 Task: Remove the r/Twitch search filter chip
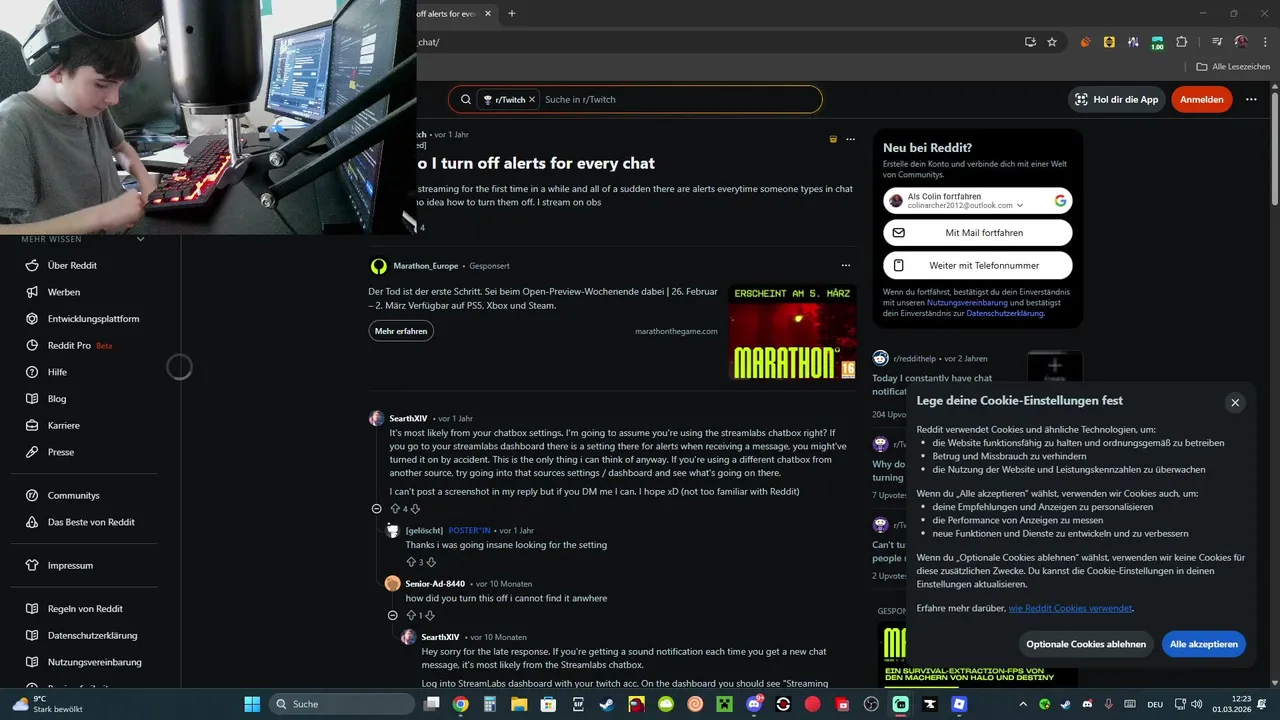click(532, 99)
